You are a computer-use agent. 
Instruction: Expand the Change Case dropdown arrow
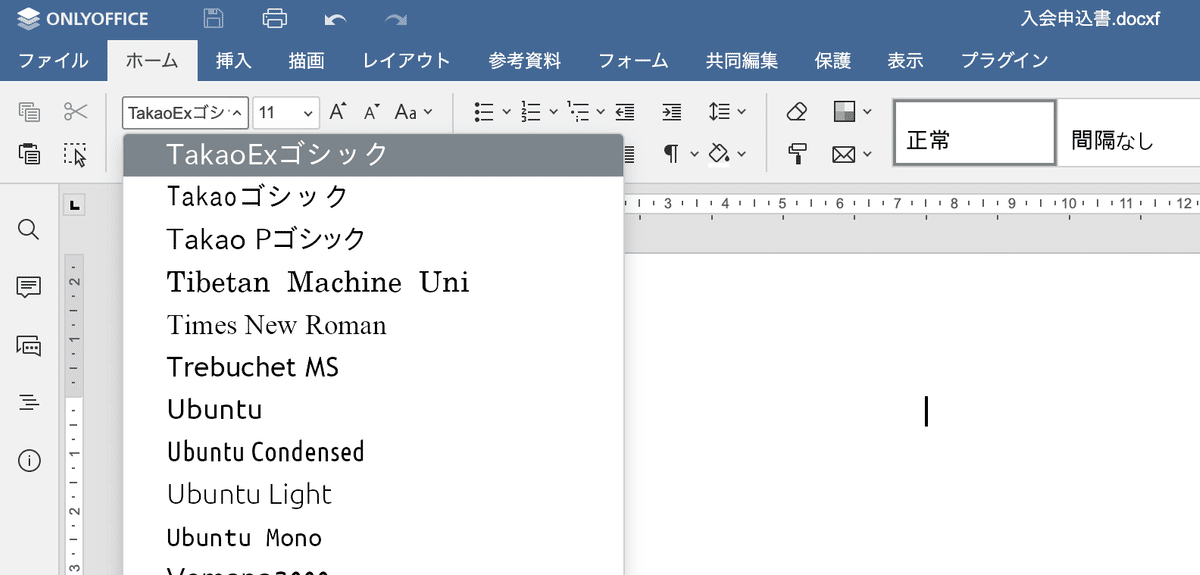pos(428,112)
